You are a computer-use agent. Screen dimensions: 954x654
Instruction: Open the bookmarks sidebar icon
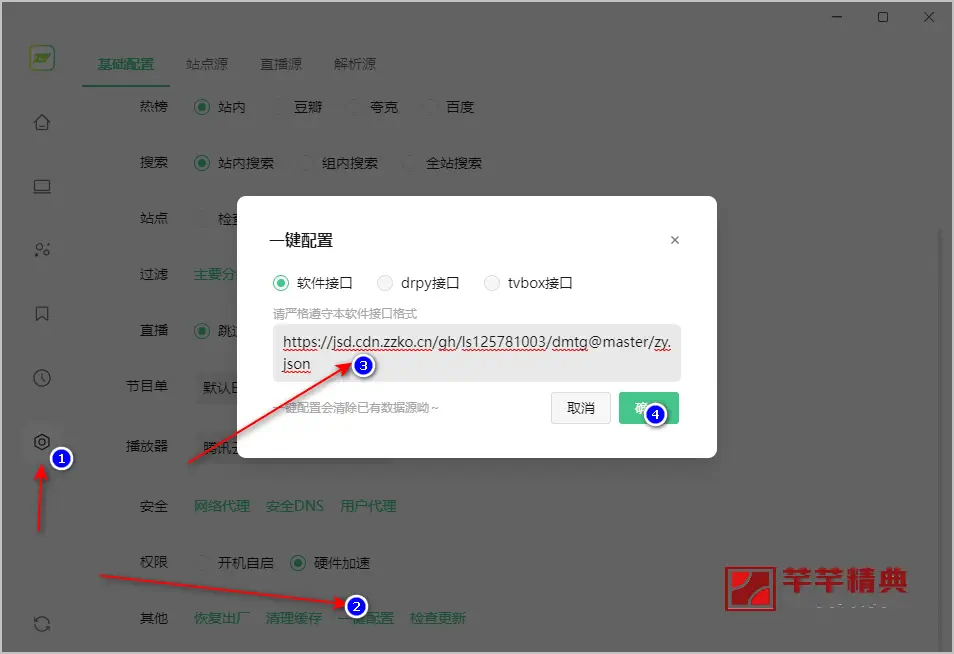42,313
